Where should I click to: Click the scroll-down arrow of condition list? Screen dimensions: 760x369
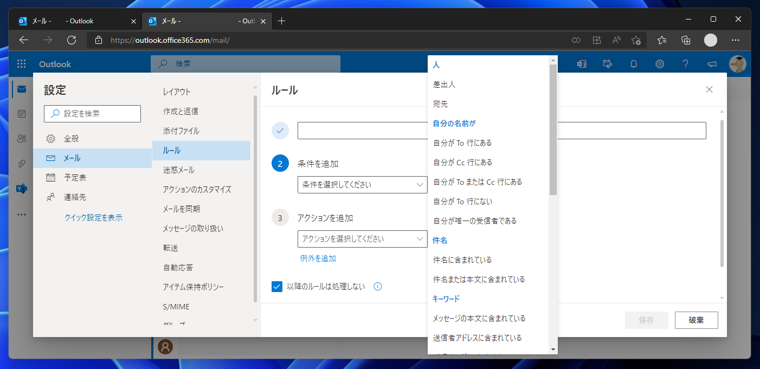(553, 350)
